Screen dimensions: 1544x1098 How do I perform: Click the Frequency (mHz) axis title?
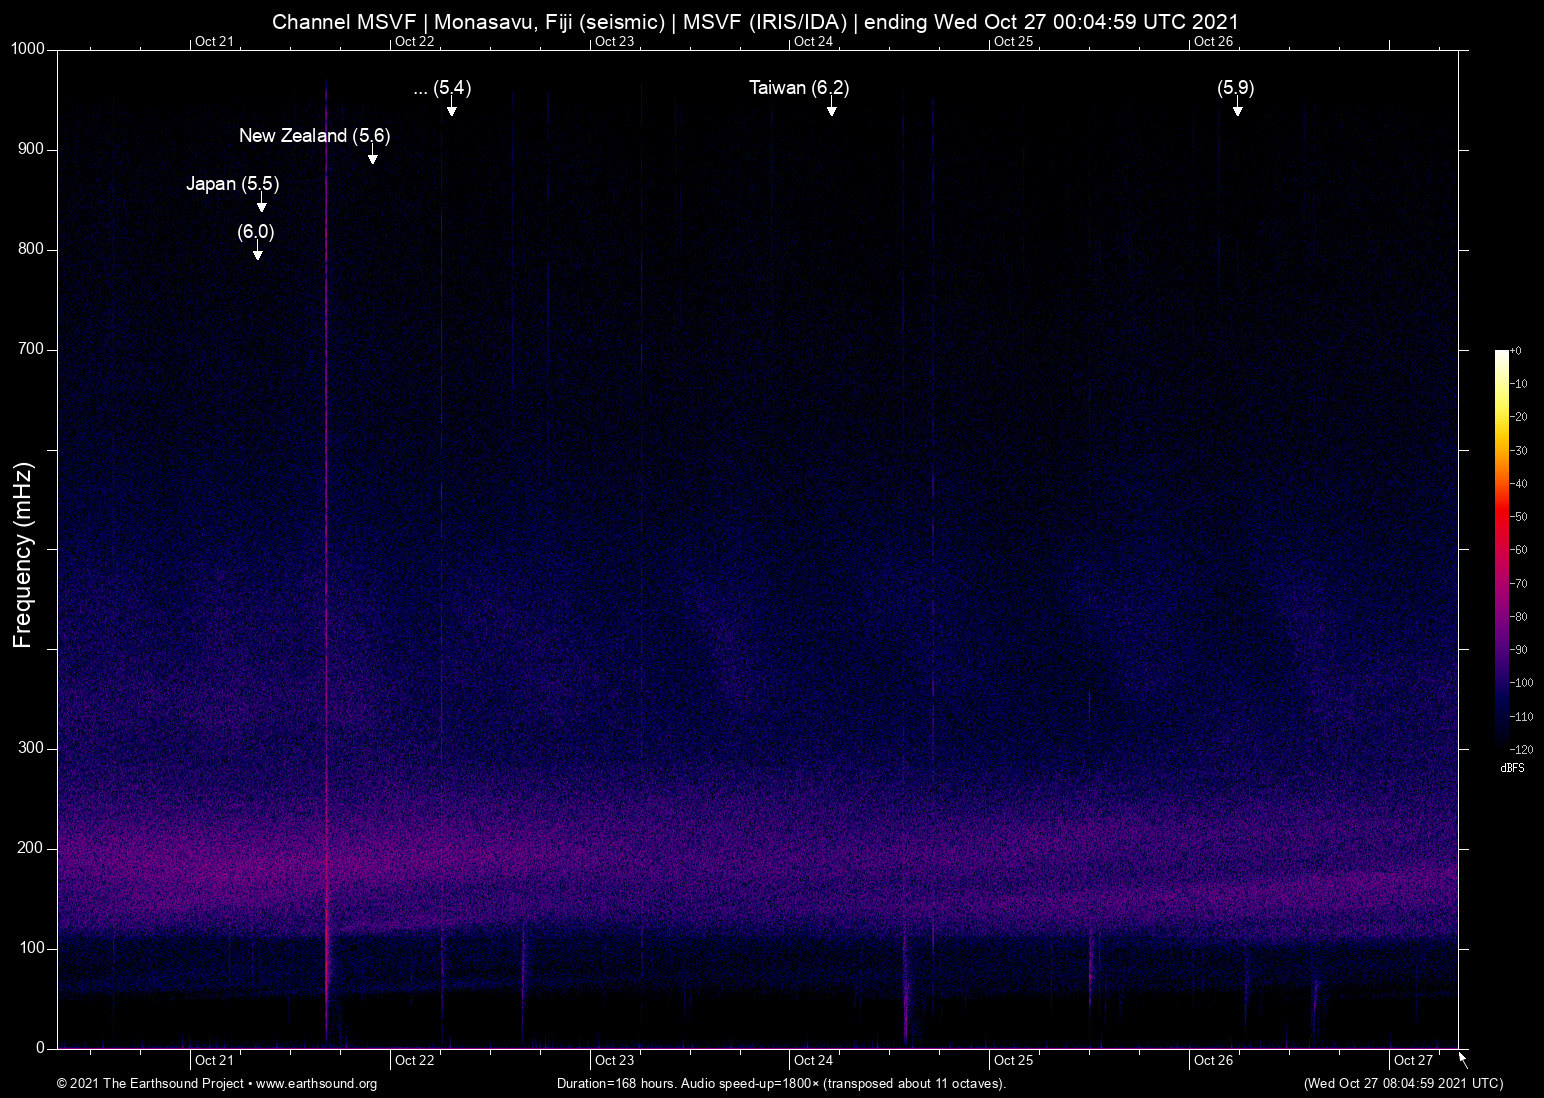pyautogui.click(x=22, y=555)
